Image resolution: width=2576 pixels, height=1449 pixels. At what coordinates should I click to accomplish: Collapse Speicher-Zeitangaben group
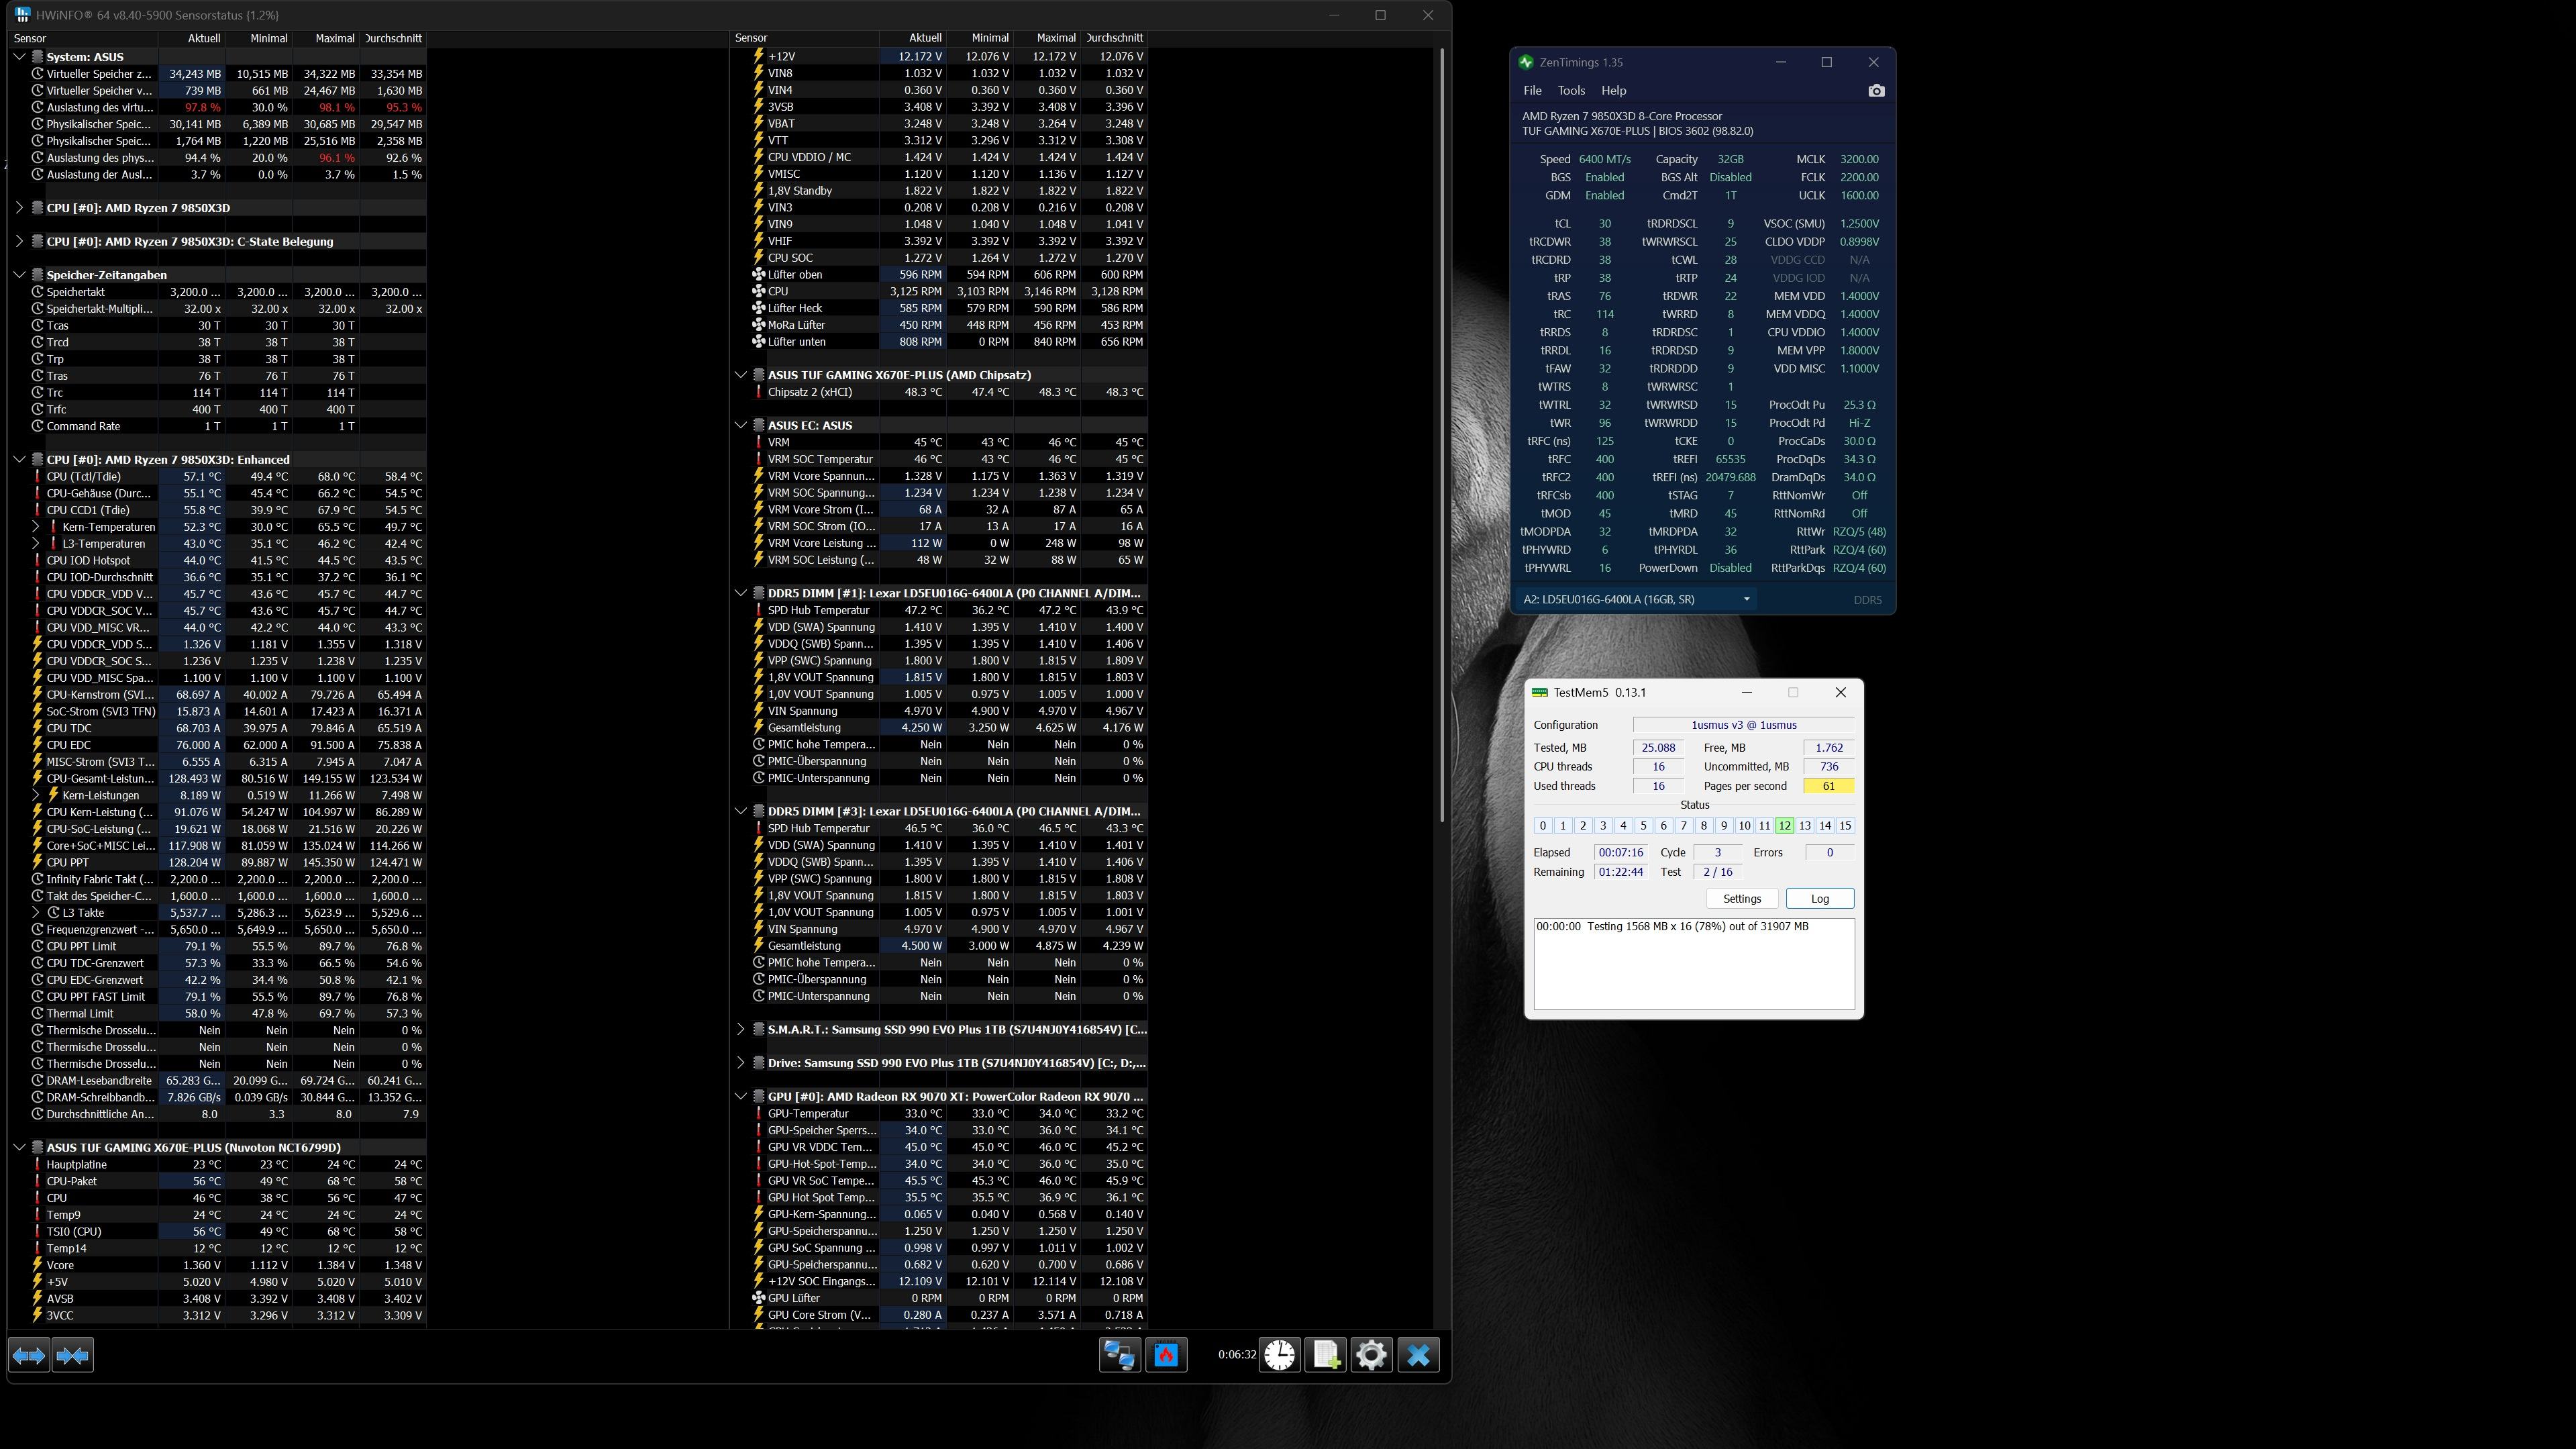(x=19, y=275)
